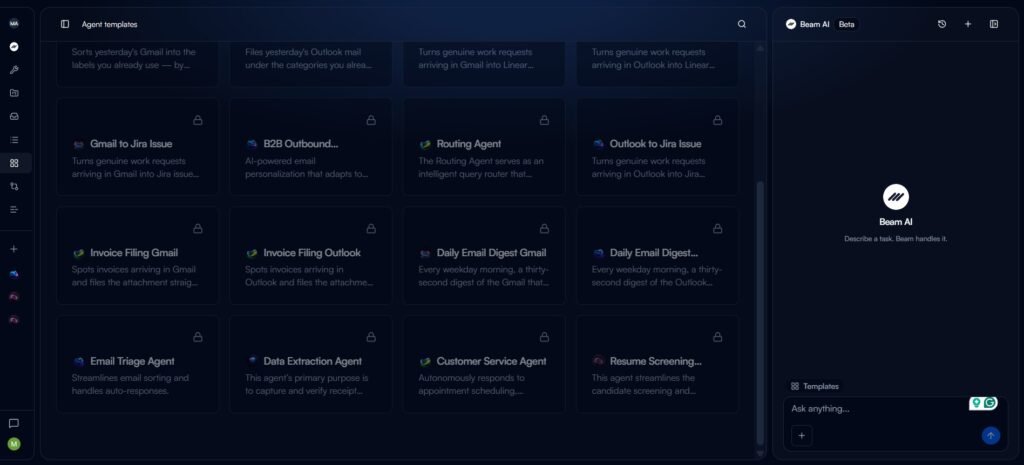Send message with blue arrow button
Image resolution: width=1024 pixels, height=465 pixels.
pos(991,436)
